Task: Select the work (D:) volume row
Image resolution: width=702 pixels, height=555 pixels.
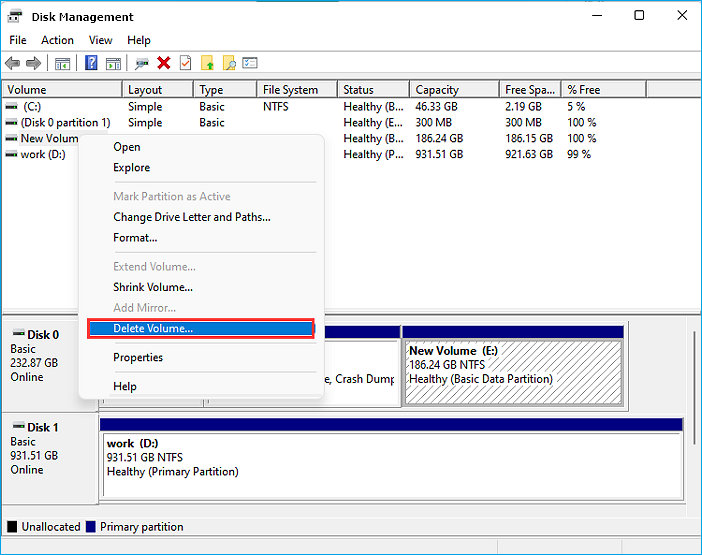Action: (43, 155)
